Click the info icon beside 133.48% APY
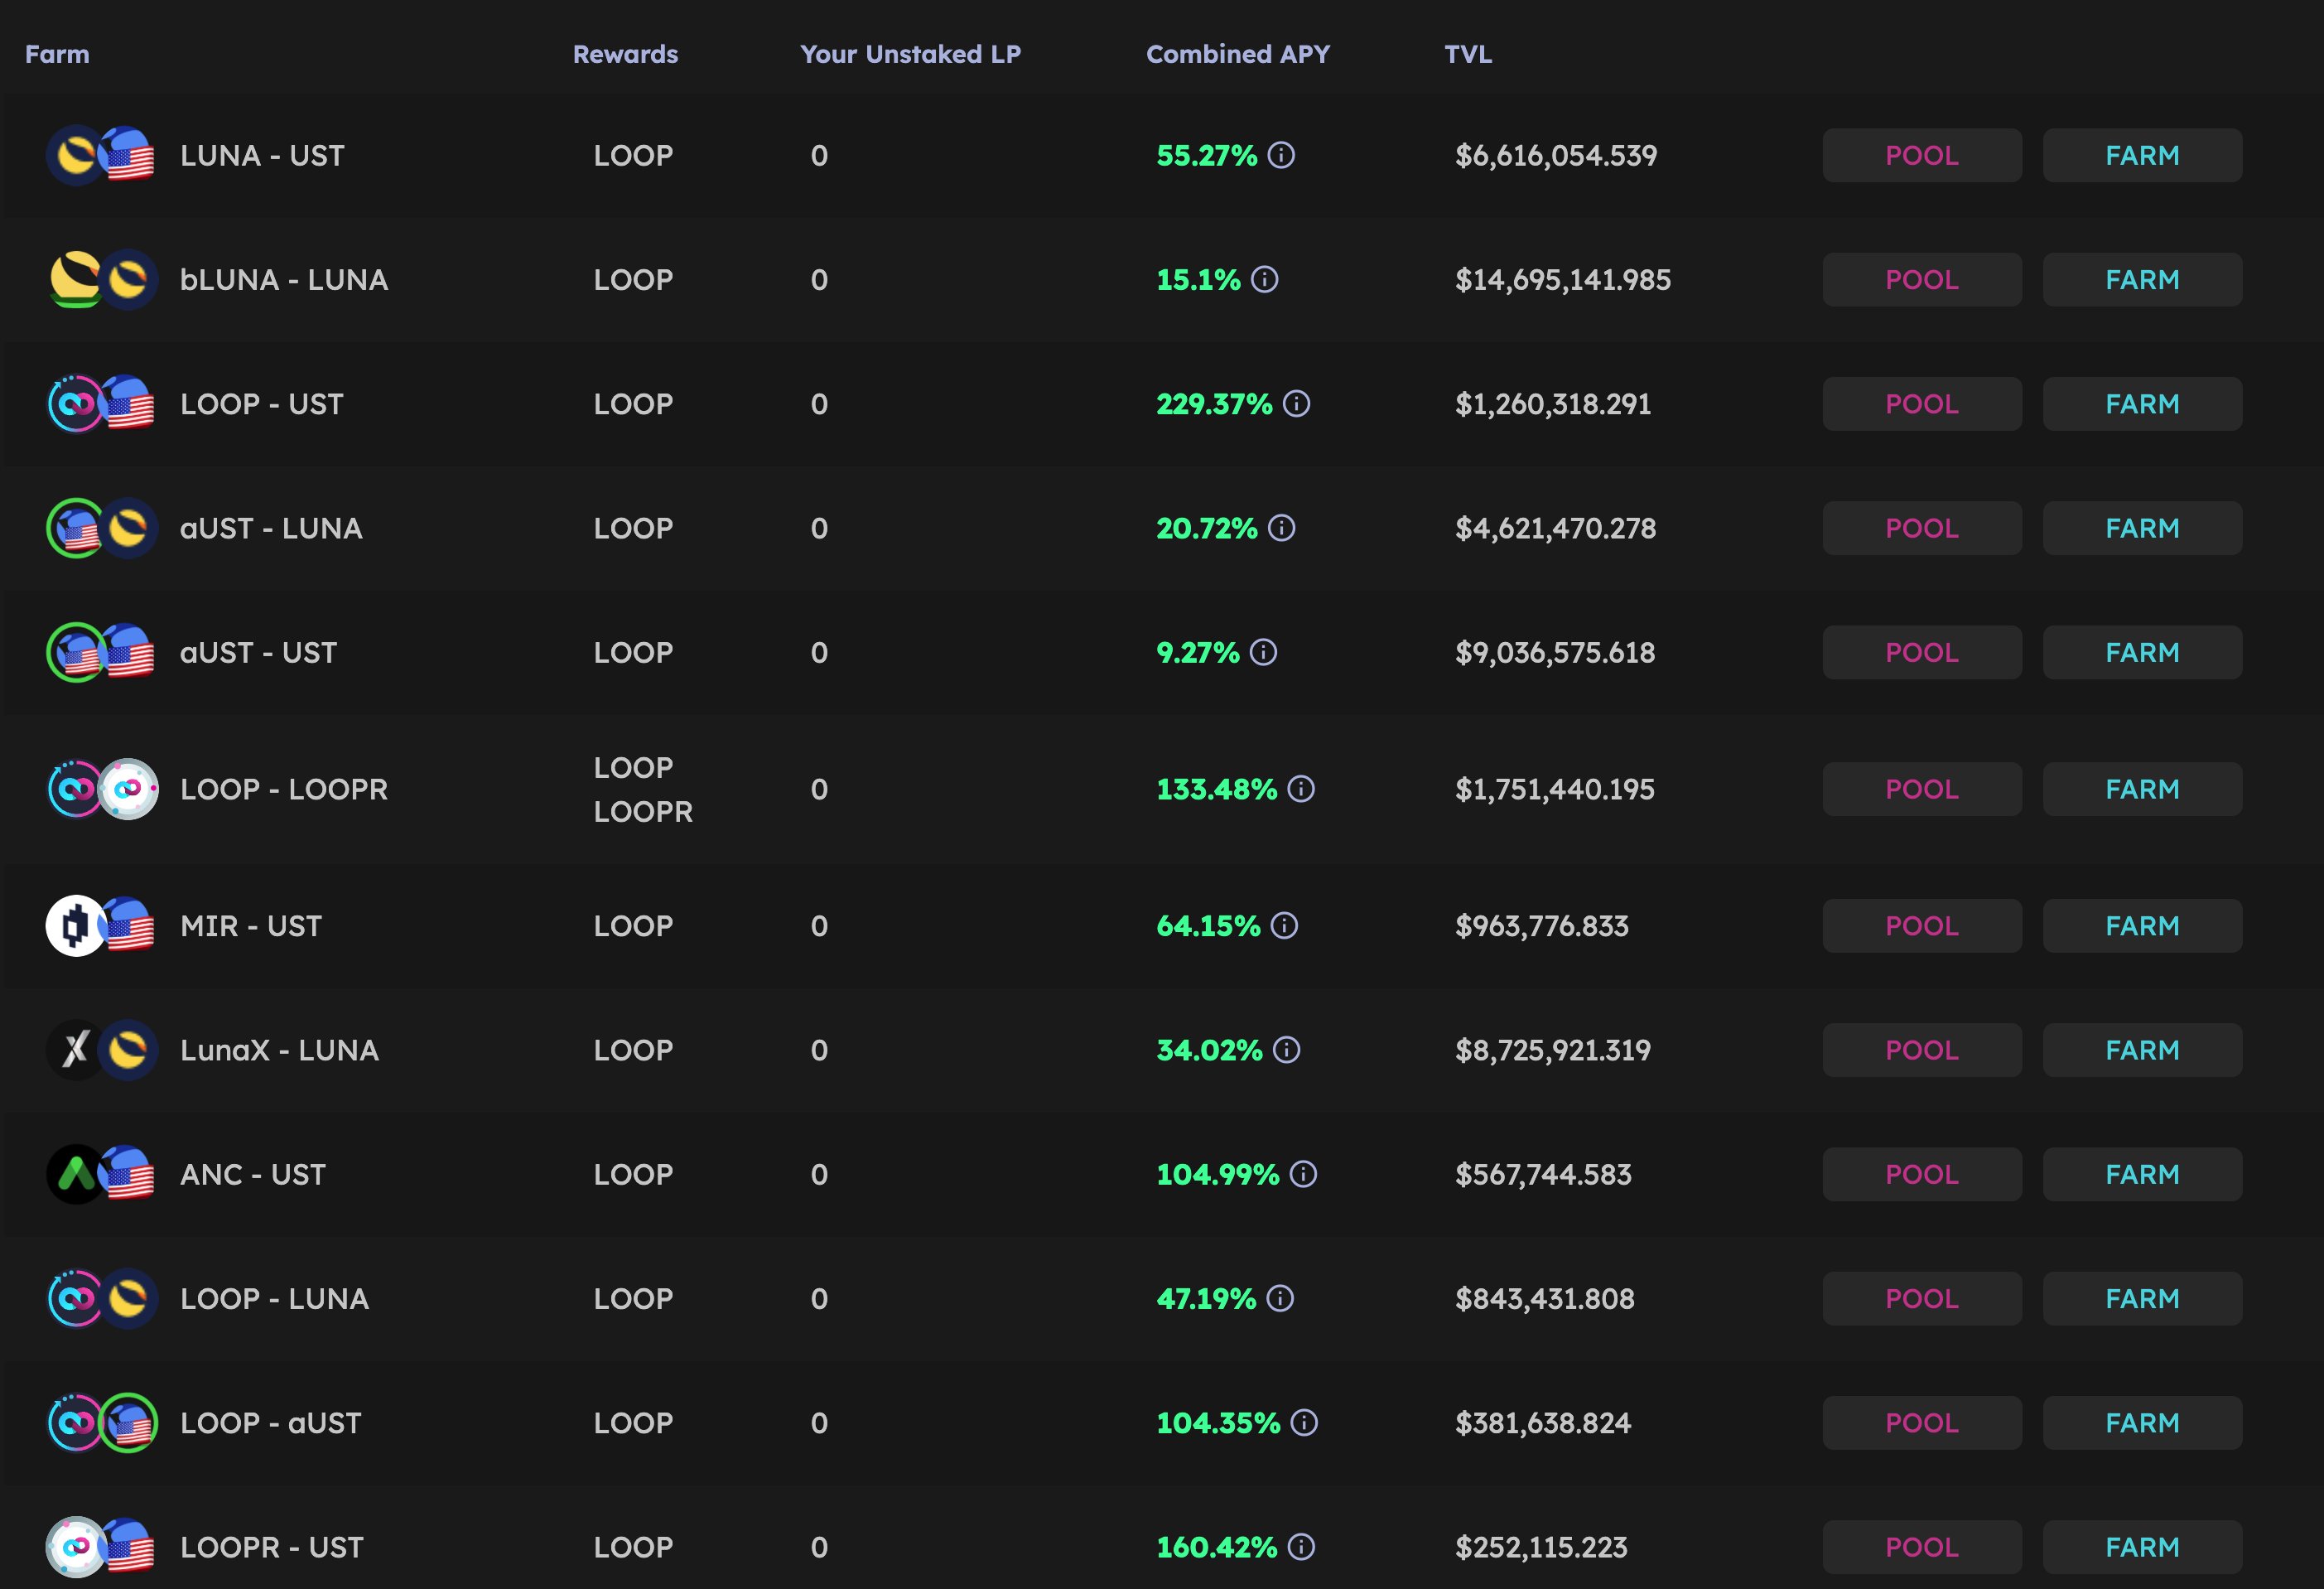Viewport: 2324px width, 1589px height. point(1301,789)
